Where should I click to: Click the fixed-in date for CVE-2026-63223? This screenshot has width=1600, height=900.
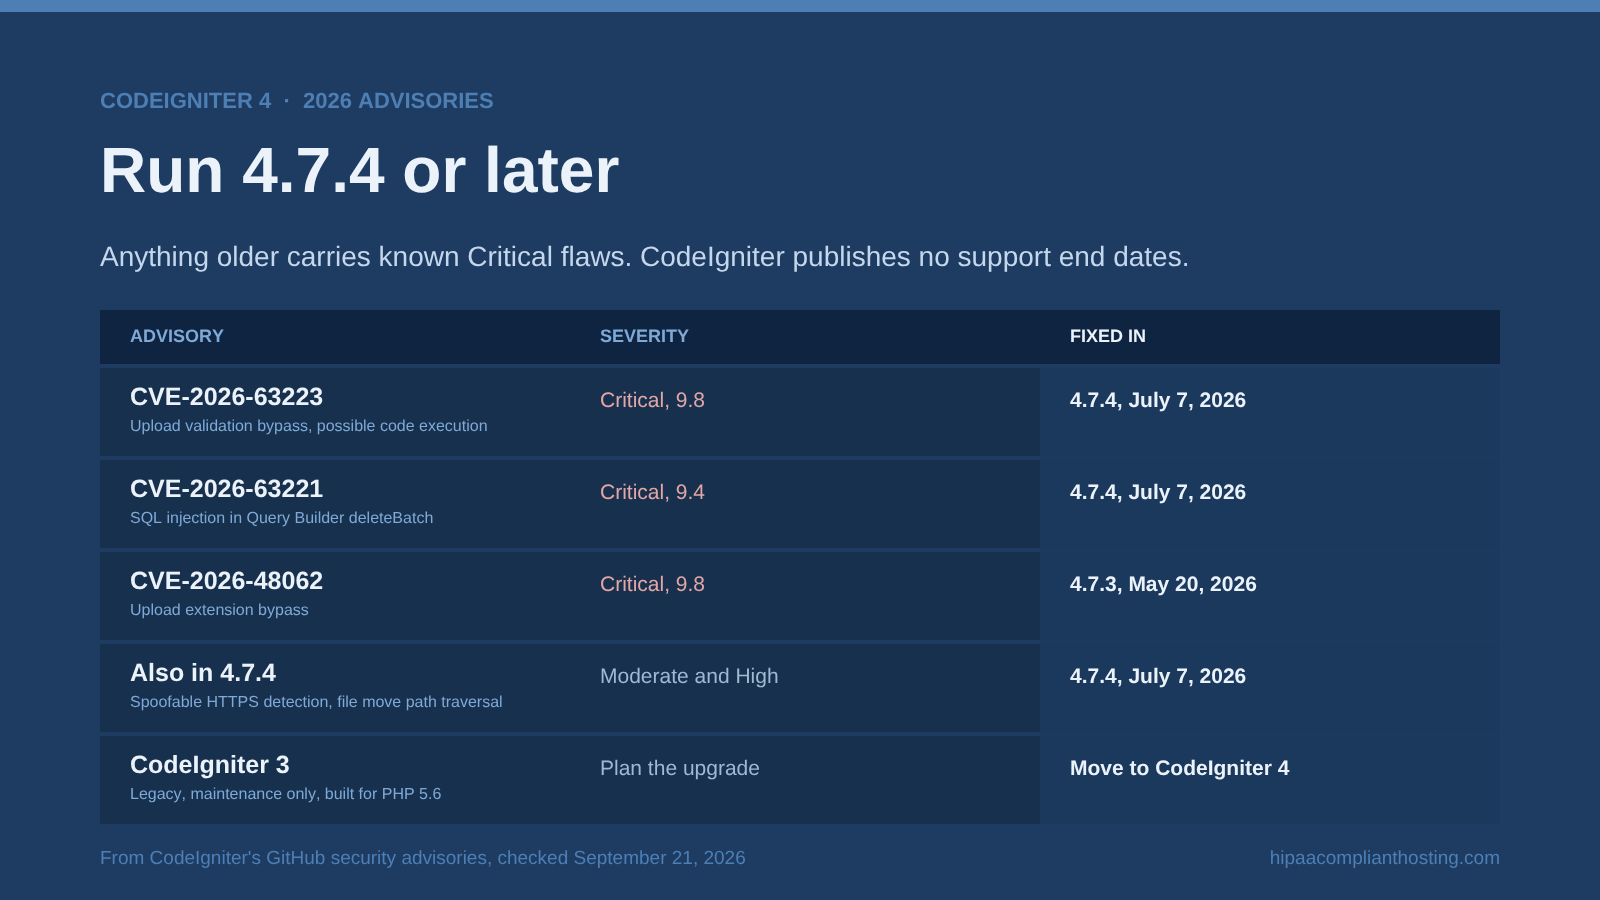tap(1158, 400)
